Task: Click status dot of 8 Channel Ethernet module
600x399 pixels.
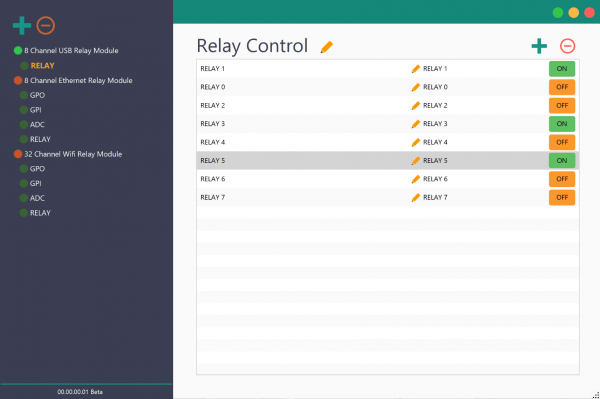Action: [18, 80]
